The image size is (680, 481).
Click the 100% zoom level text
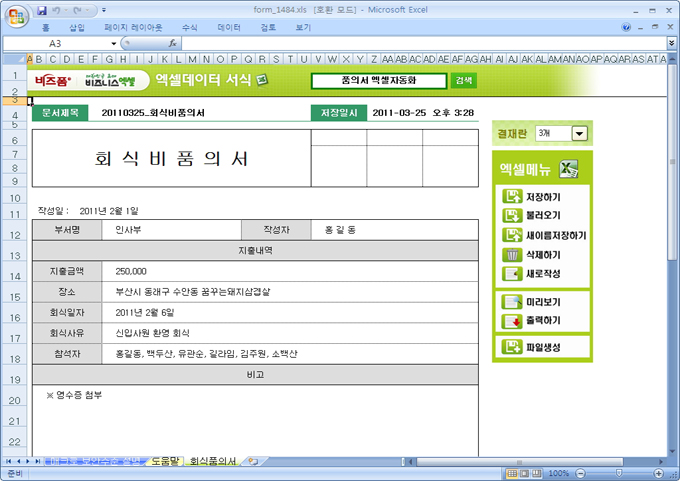pos(559,473)
